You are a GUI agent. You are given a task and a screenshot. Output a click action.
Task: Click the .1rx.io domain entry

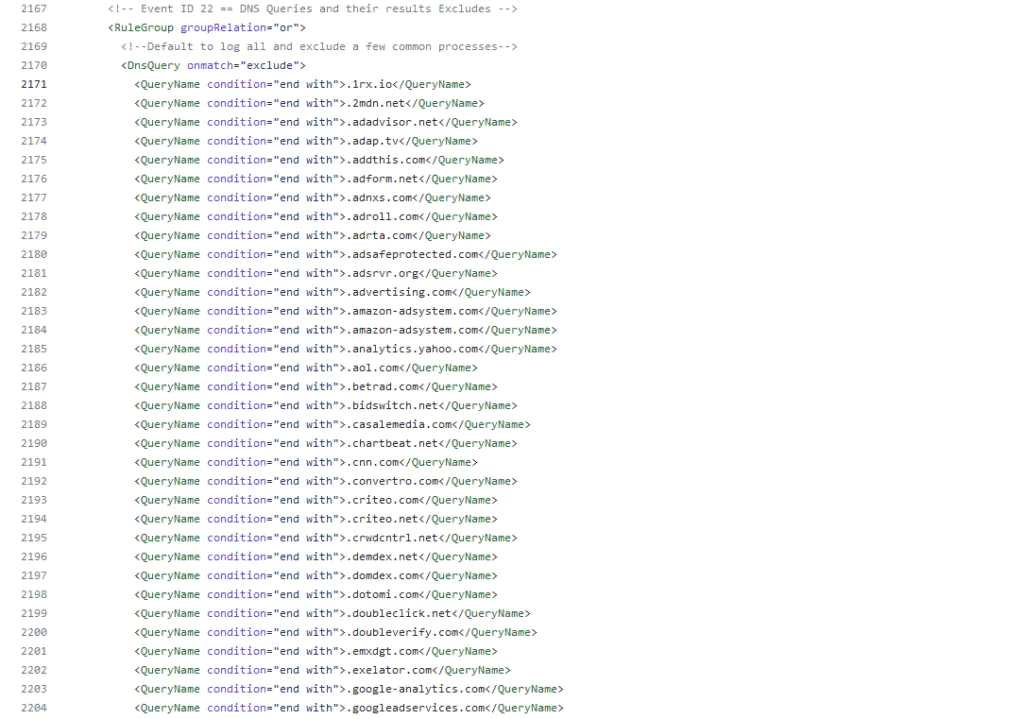[x=374, y=85]
